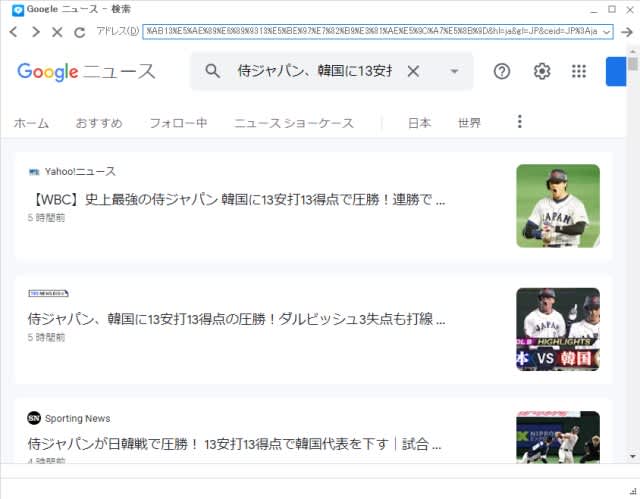The width and height of the screenshot is (640, 499).
Task: Click the scrollbar down arrow
Action: coord(633,456)
